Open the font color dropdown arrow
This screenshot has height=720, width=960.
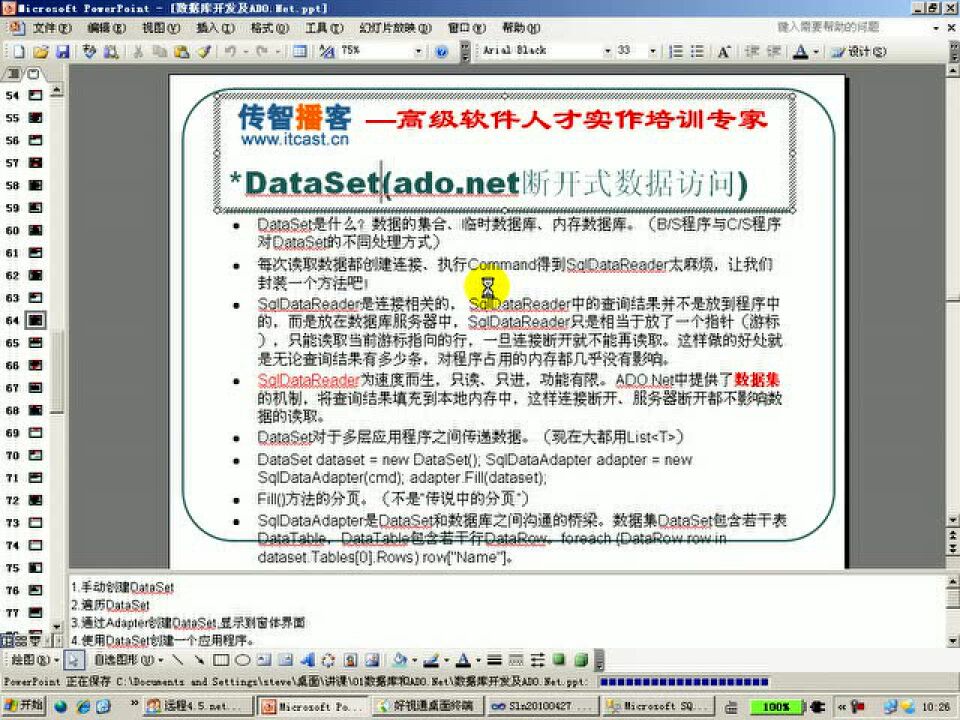pyautogui.click(x=816, y=51)
